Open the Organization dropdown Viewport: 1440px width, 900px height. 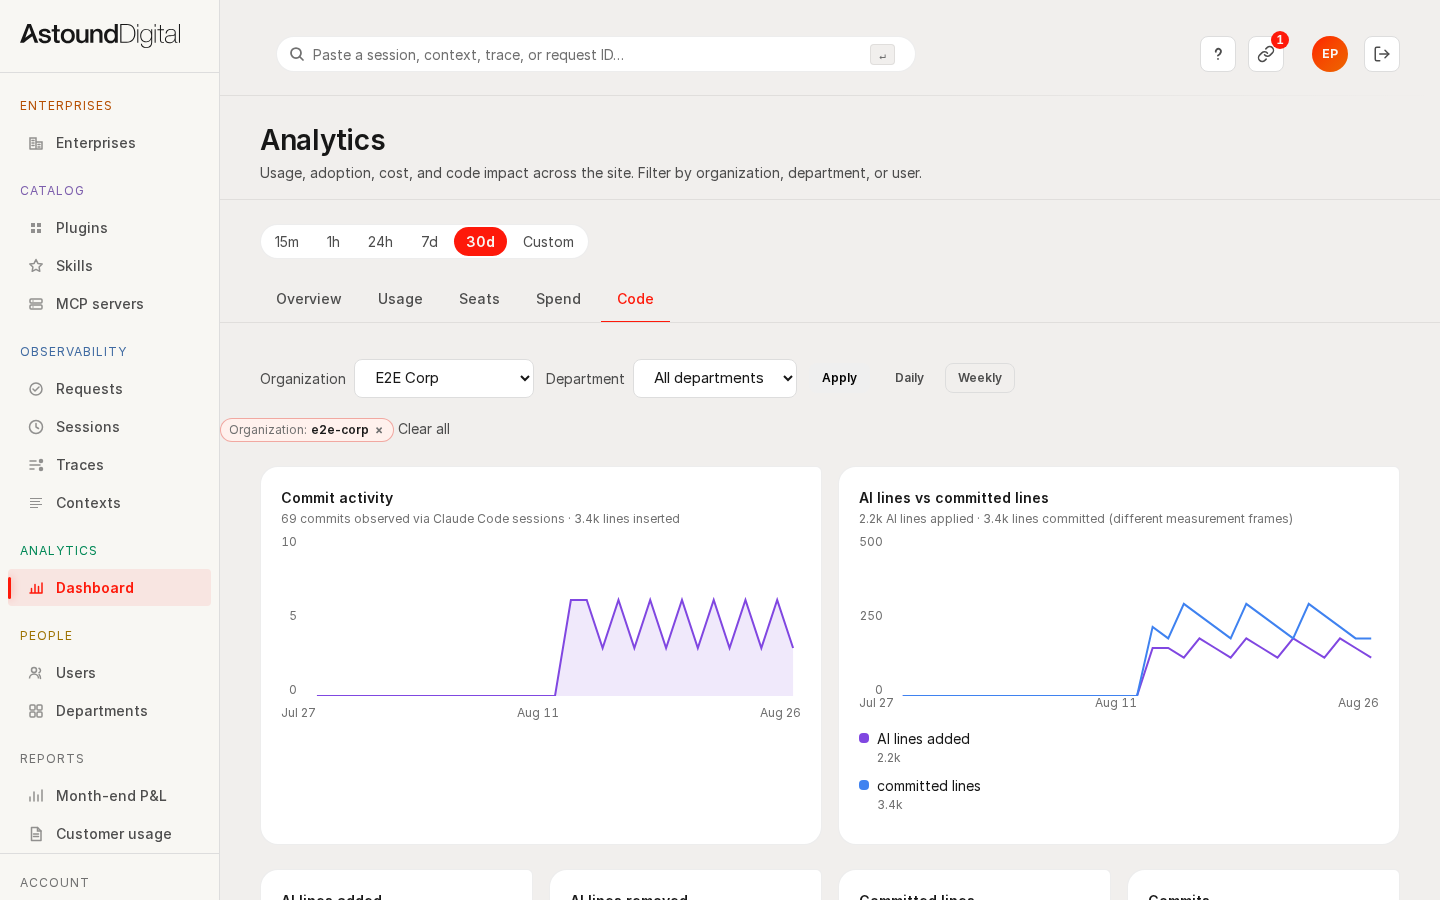coord(444,378)
